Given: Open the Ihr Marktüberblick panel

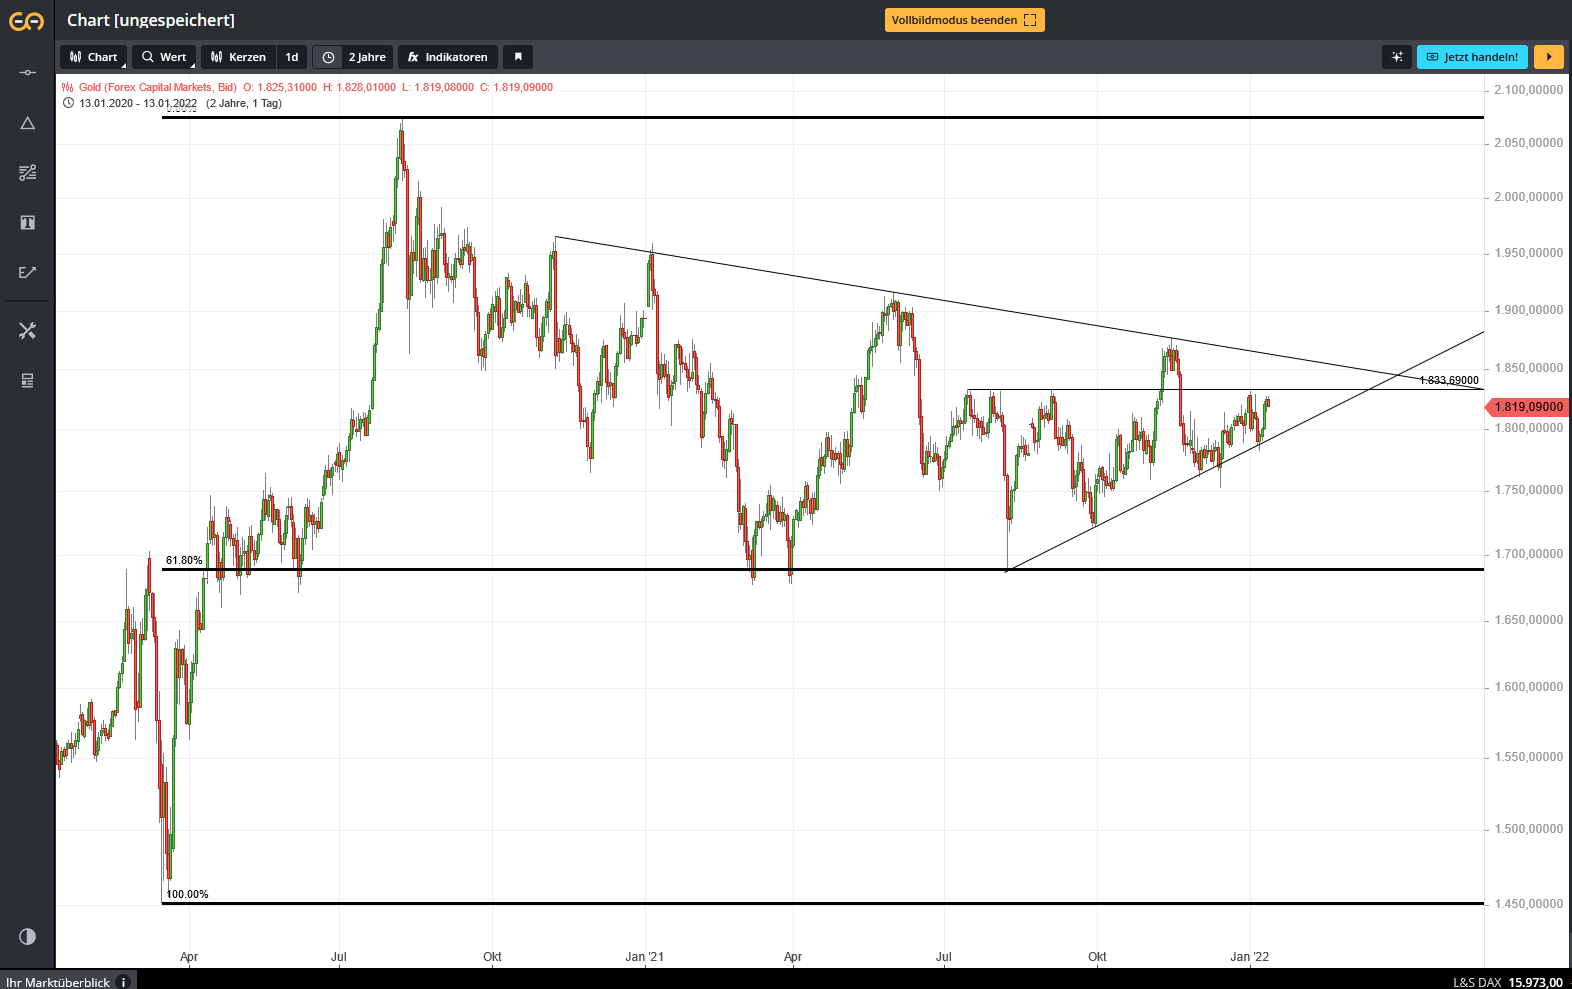Looking at the screenshot, I should click(x=58, y=982).
